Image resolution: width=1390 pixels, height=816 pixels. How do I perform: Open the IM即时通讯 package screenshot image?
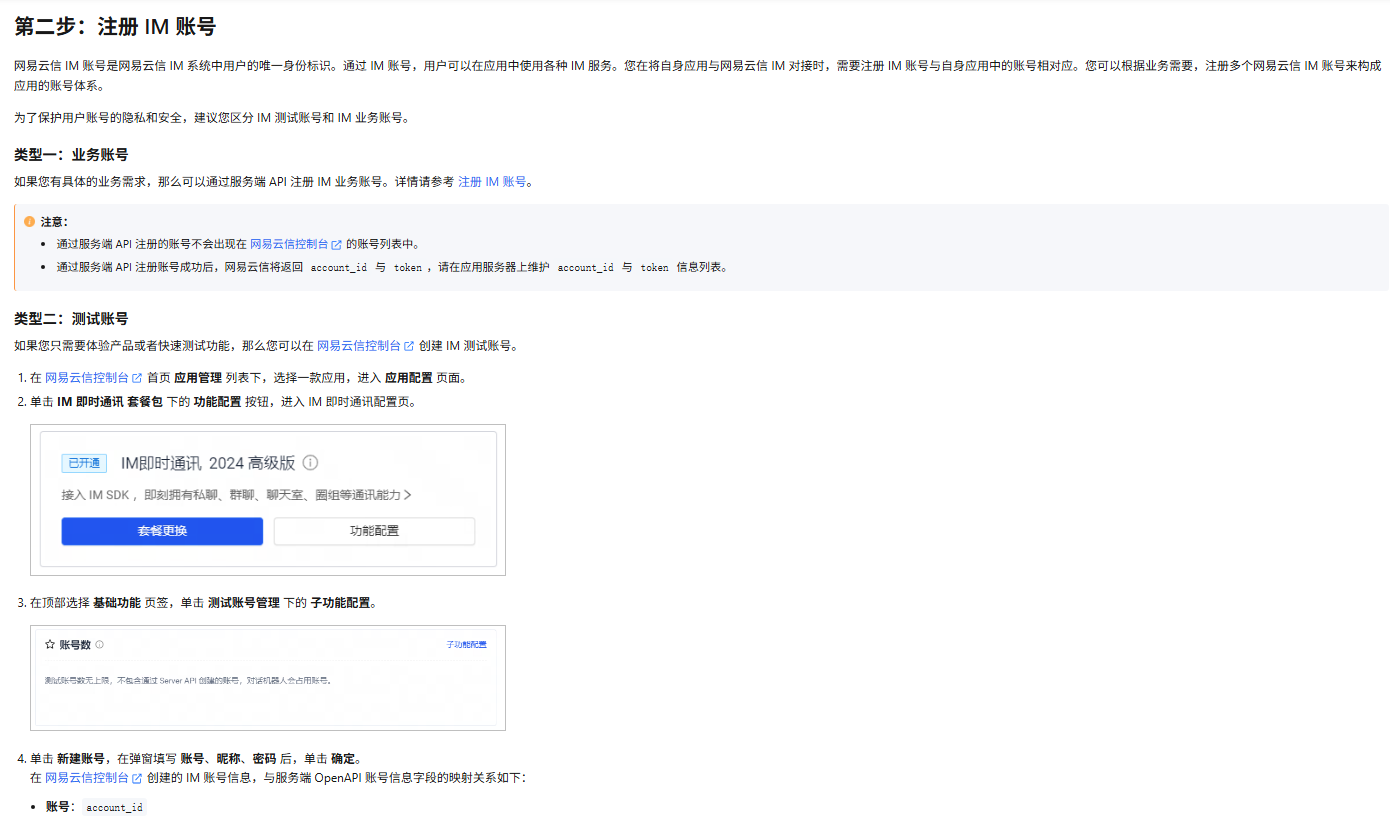tap(268, 500)
